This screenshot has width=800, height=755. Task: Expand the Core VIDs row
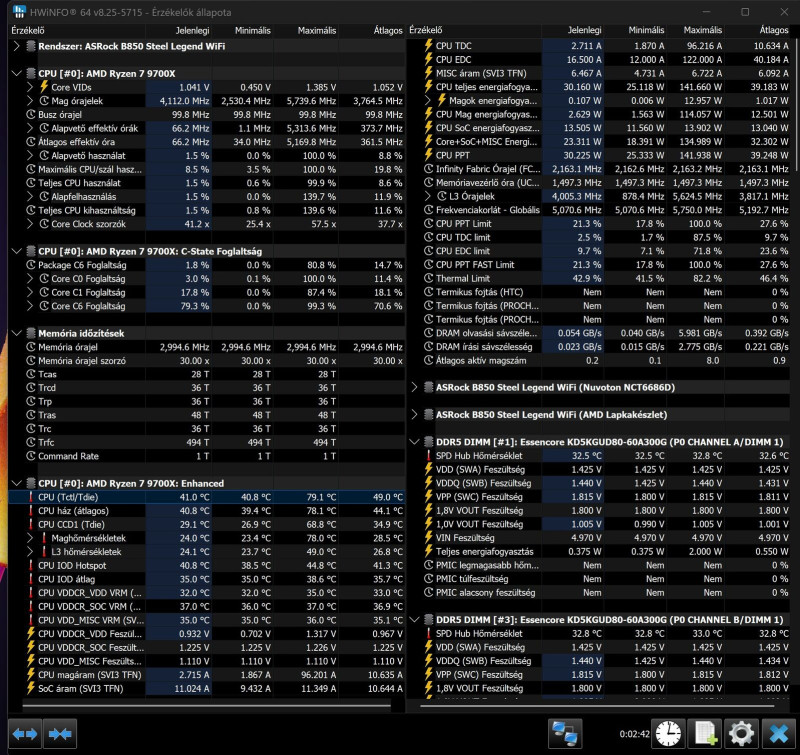(30, 87)
